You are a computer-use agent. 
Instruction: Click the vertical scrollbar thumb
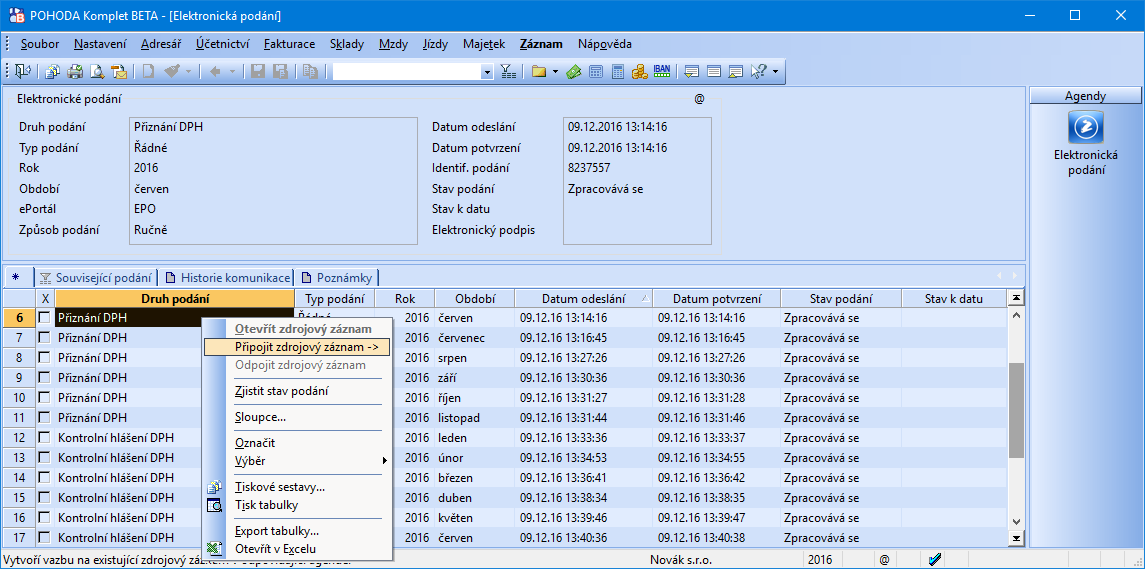tap(1016, 410)
